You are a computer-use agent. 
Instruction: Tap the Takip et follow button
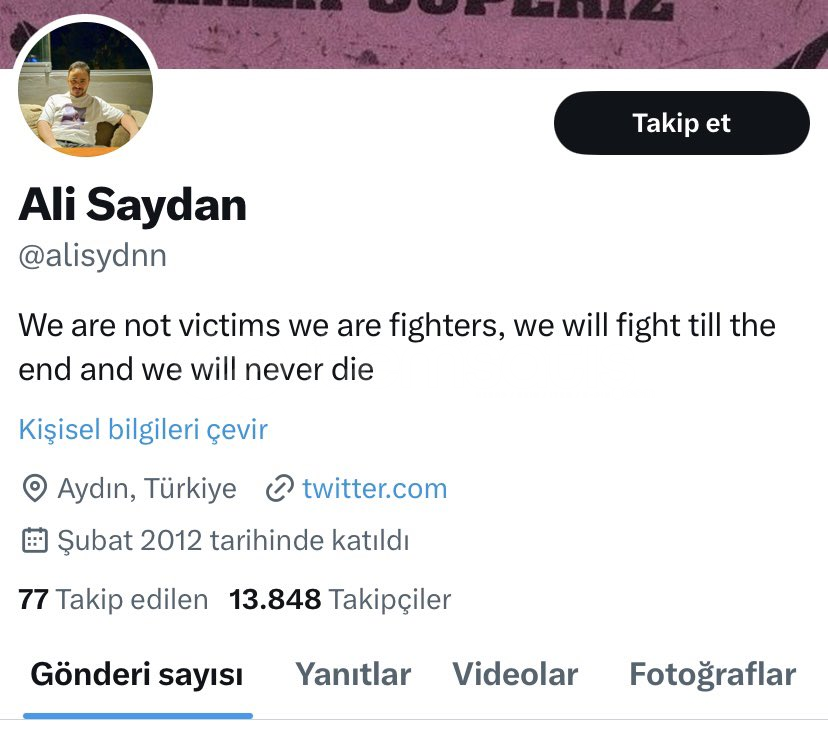pyautogui.click(x=681, y=123)
